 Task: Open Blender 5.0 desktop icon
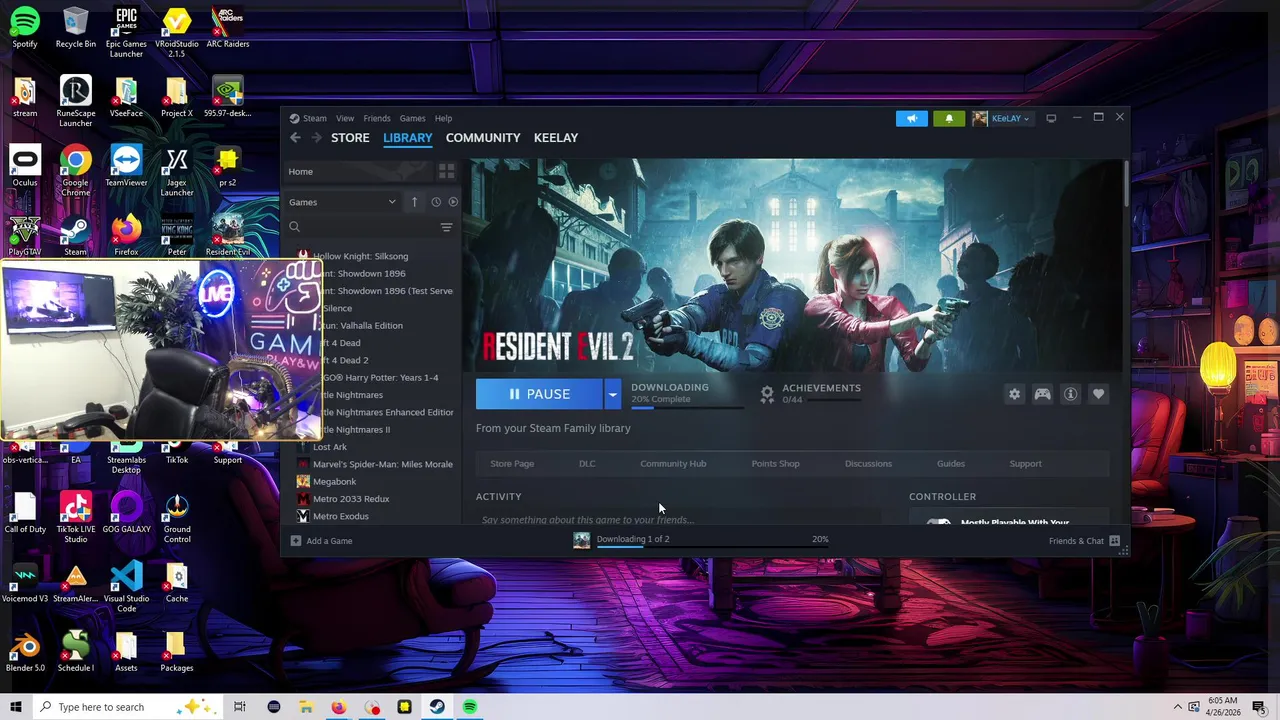coord(25,651)
